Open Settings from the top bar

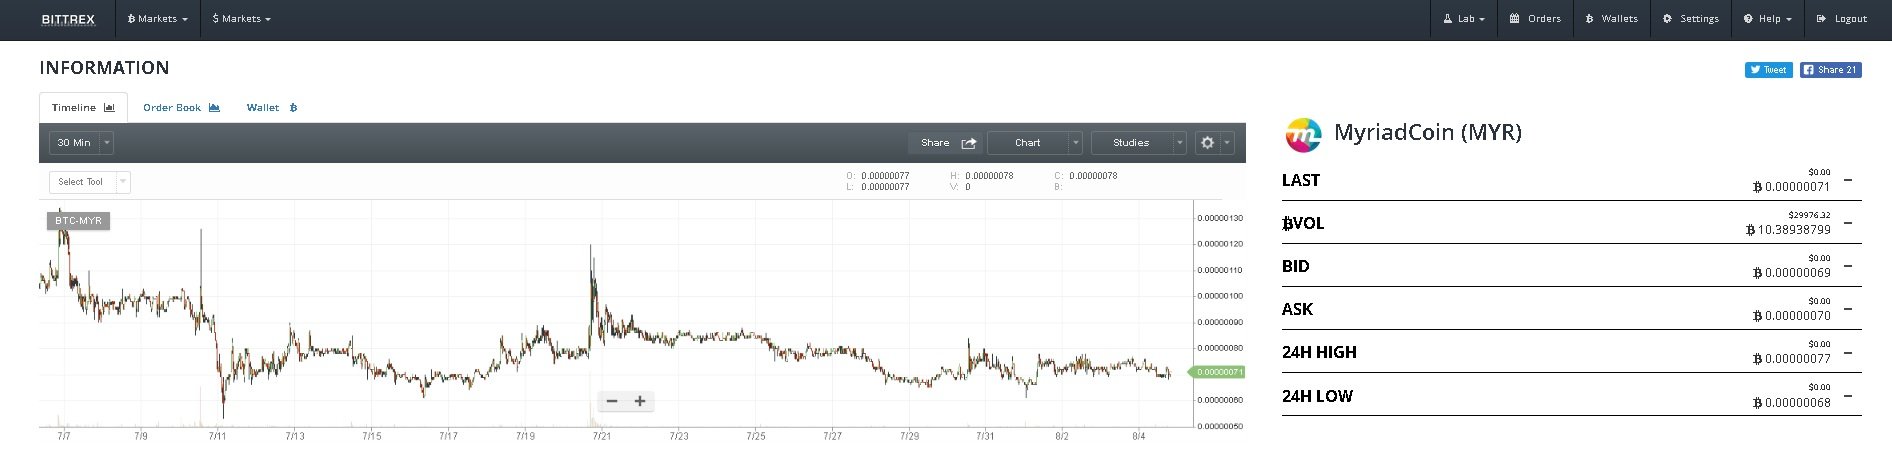1690,19
